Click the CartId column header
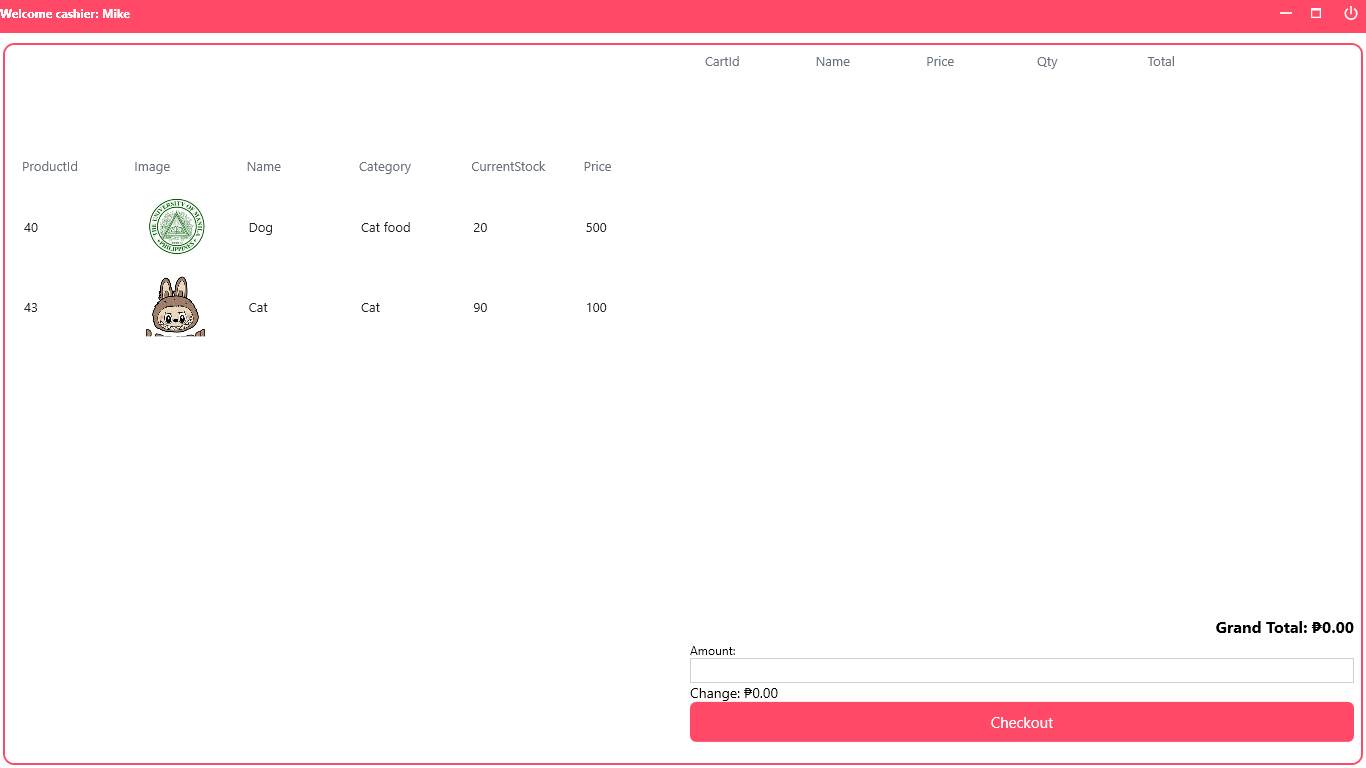Image resolution: width=1366 pixels, height=768 pixels. pyautogui.click(x=722, y=61)
